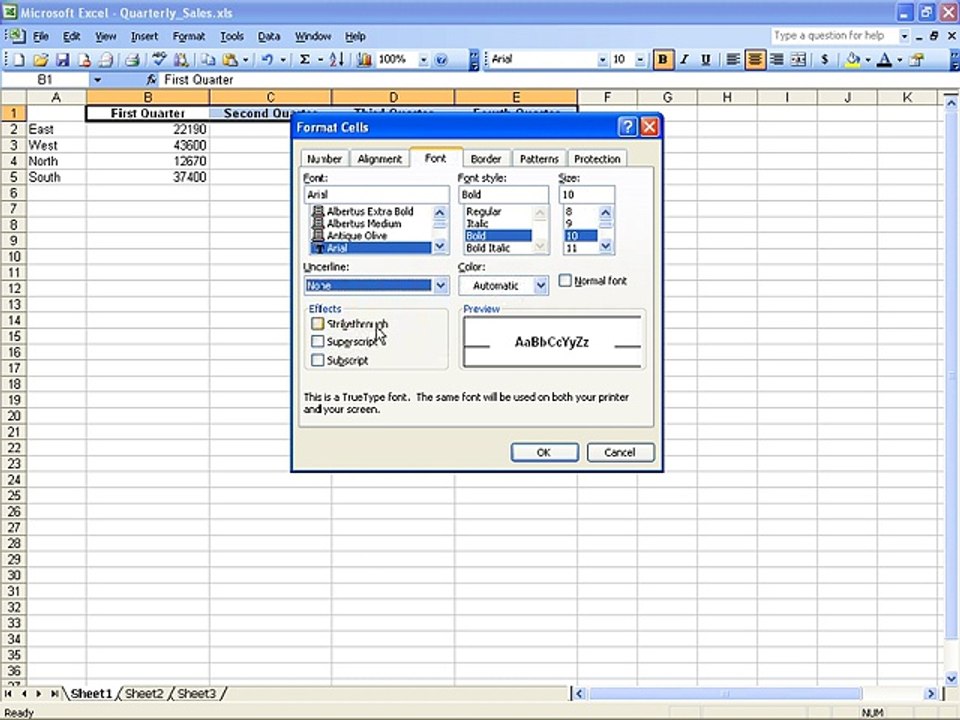The width and height of the screenshot is (960, 720).
Task: Toggle the Bold button in the toolbar
Action: [x=662, y=59]
